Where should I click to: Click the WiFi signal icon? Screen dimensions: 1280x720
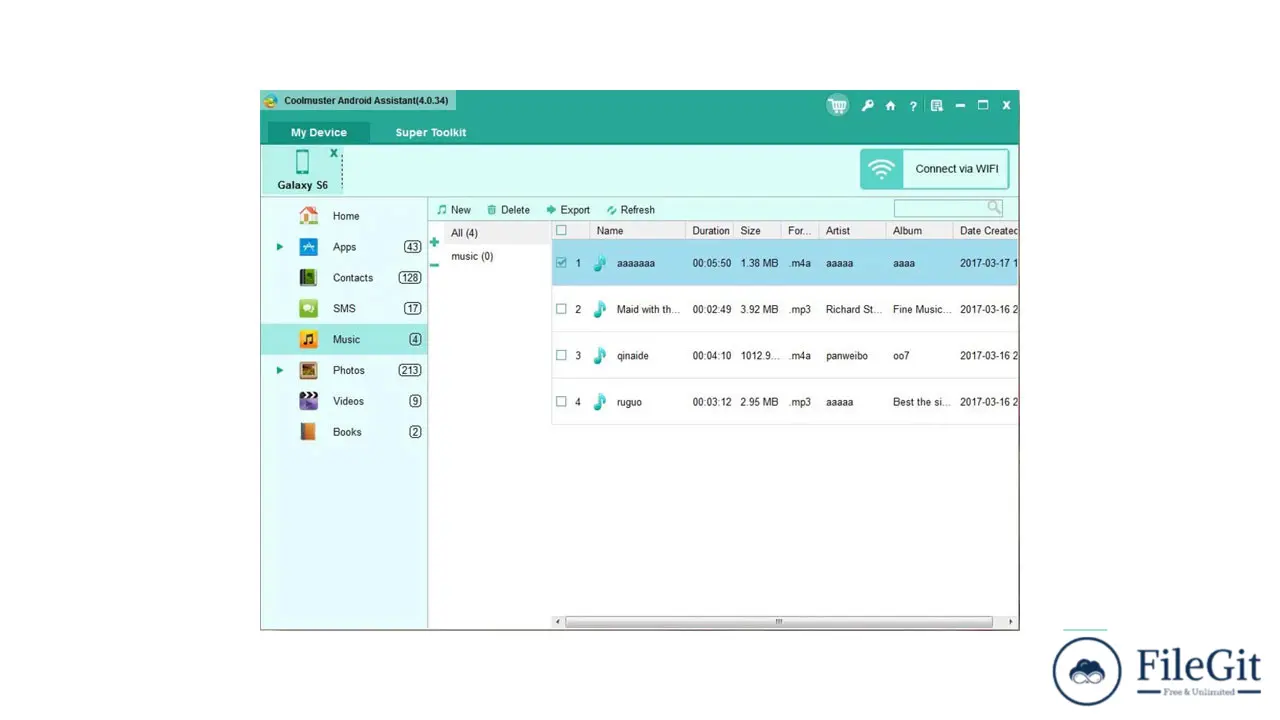881,169
